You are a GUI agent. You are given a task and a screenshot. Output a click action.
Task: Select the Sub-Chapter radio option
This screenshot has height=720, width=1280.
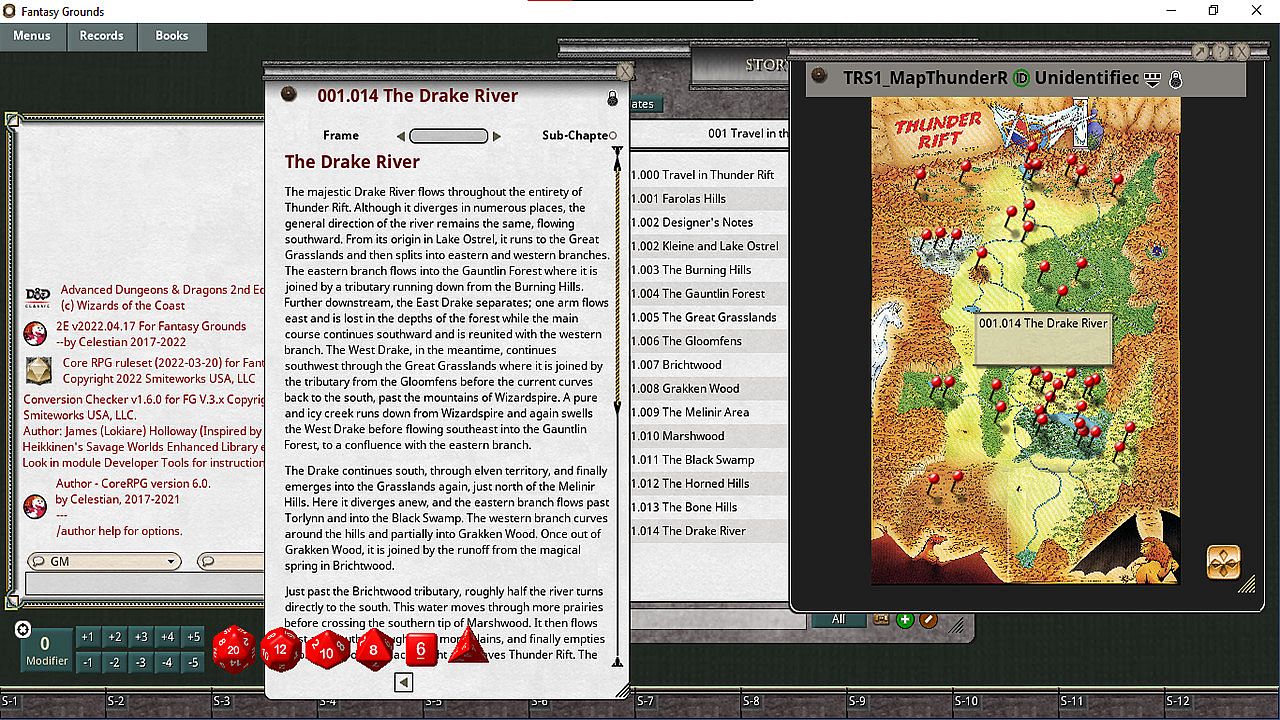[x=613, y=136]
